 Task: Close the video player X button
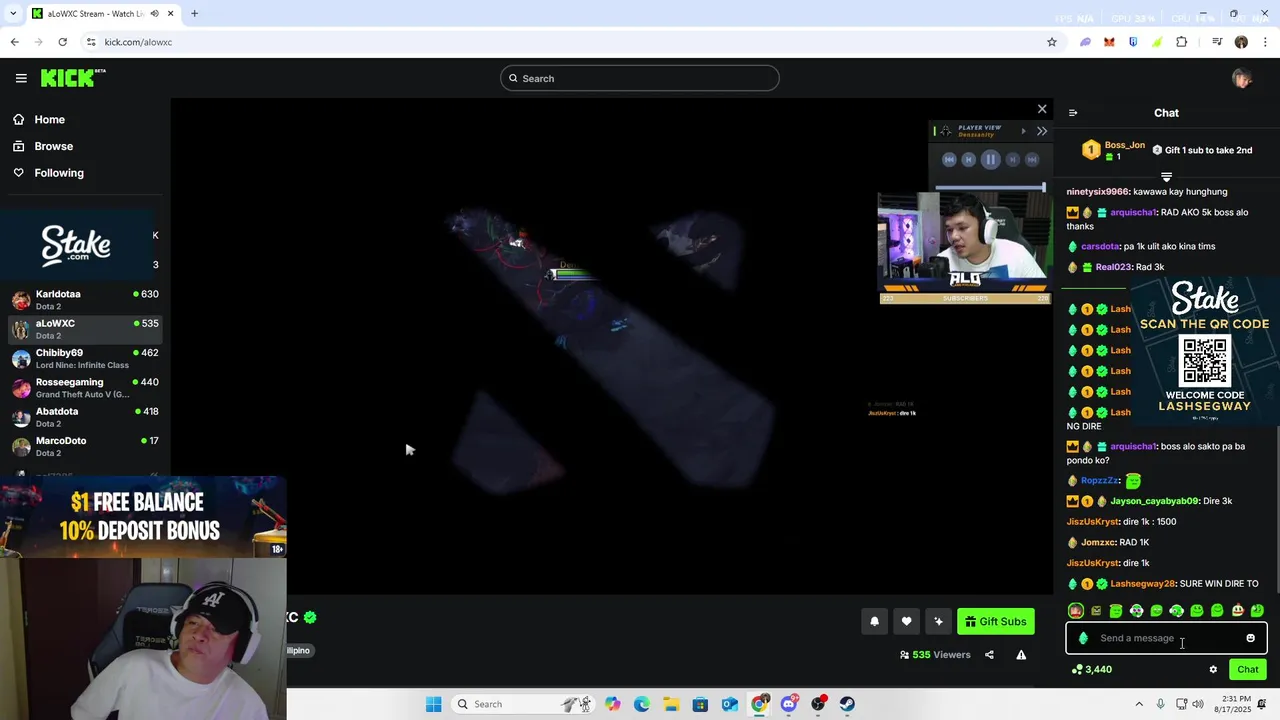1042,109
